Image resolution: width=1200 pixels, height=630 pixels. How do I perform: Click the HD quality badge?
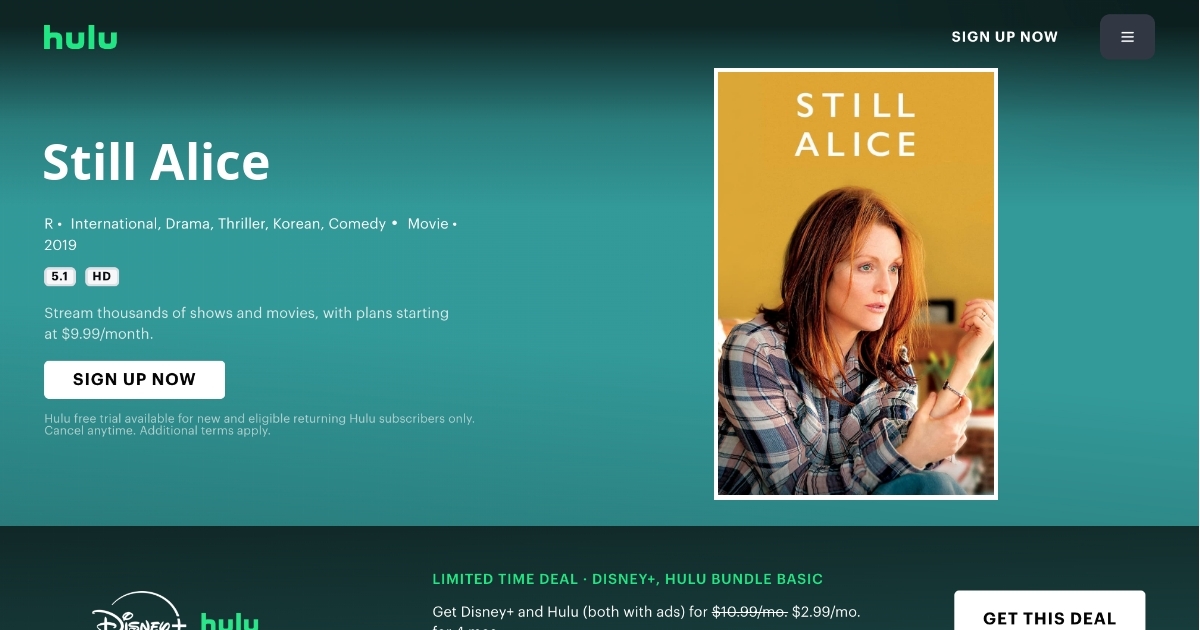102,277
